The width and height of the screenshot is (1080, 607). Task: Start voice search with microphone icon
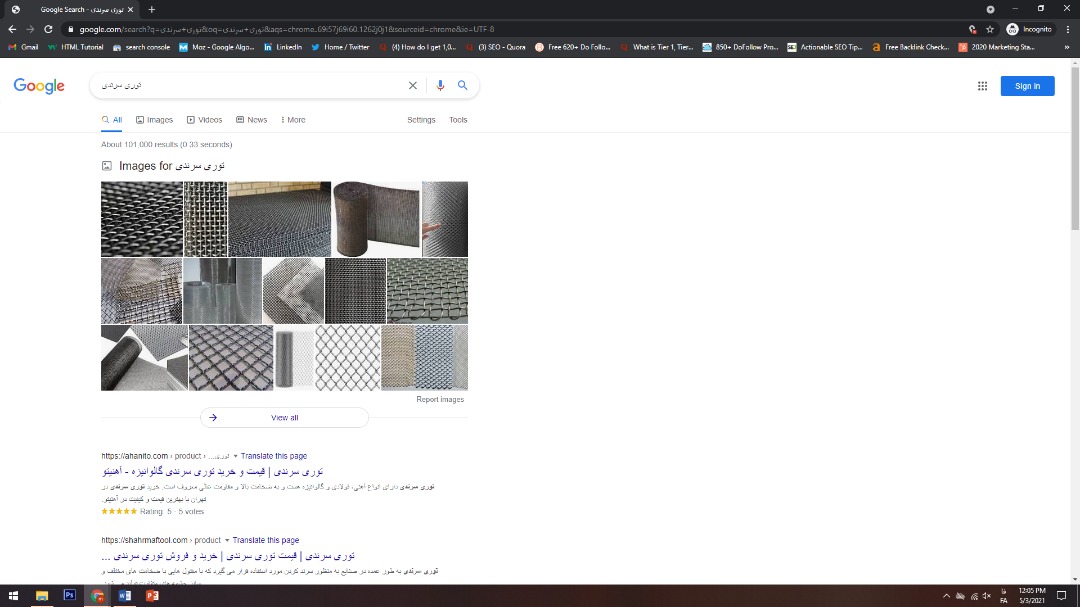440,85
